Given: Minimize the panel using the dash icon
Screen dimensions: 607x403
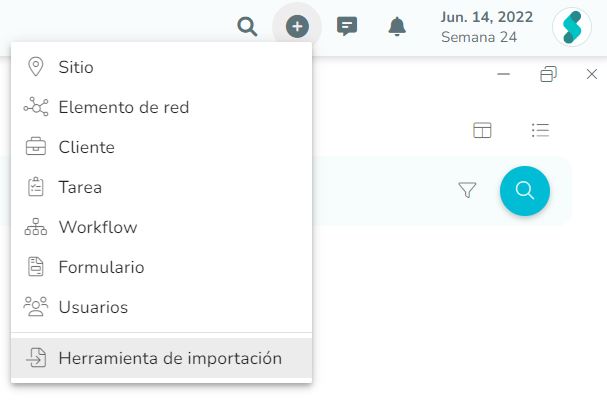Looking at the screenshot, I should [503, 74].
